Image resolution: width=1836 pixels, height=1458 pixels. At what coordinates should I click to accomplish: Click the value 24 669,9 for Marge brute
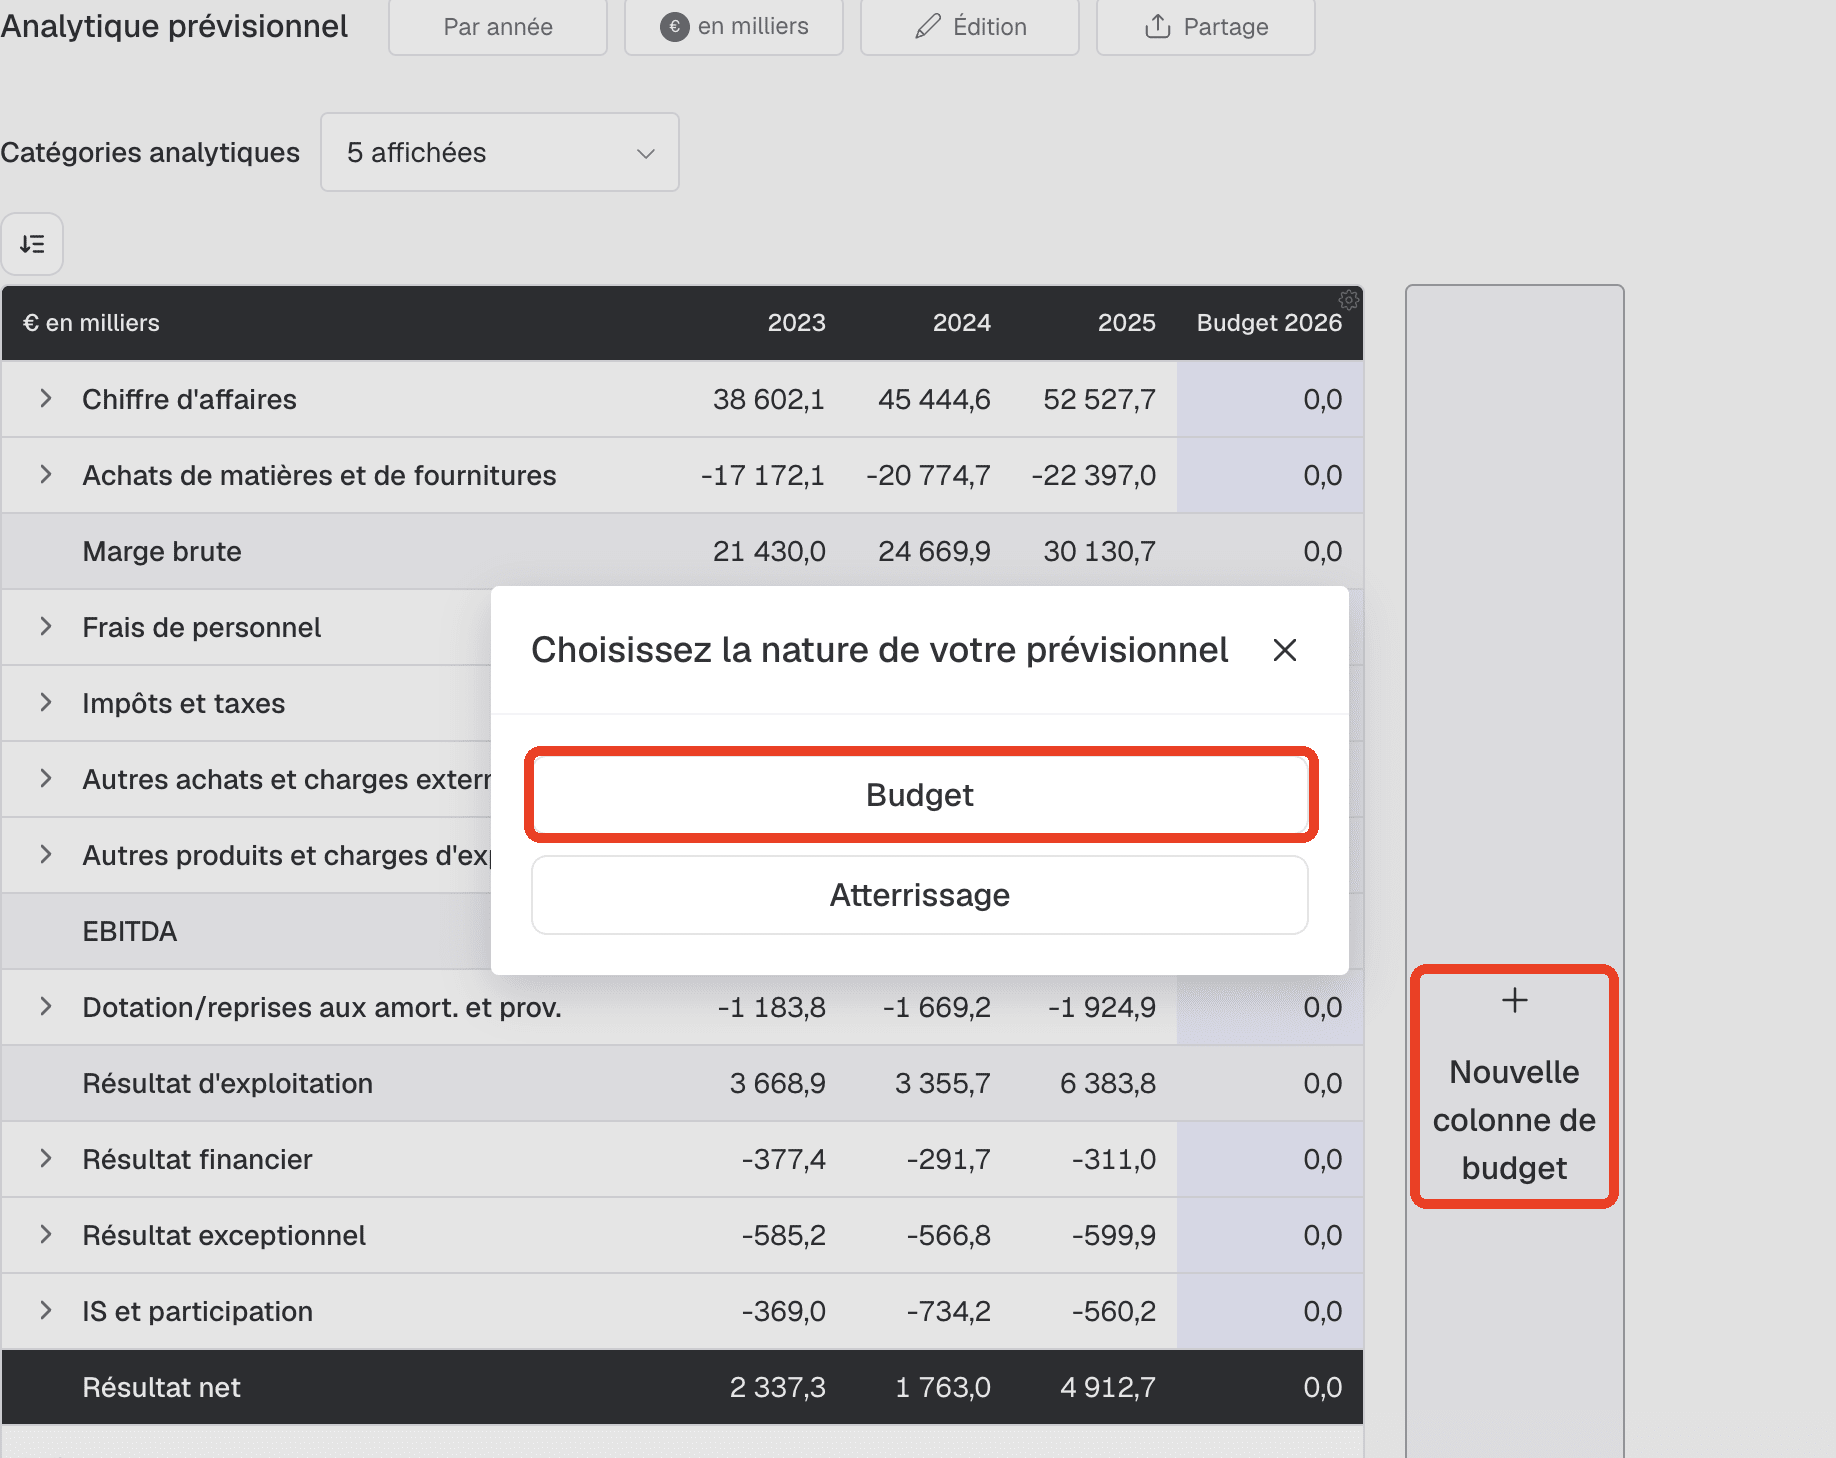pyautogui.click(x=934, y=551)
